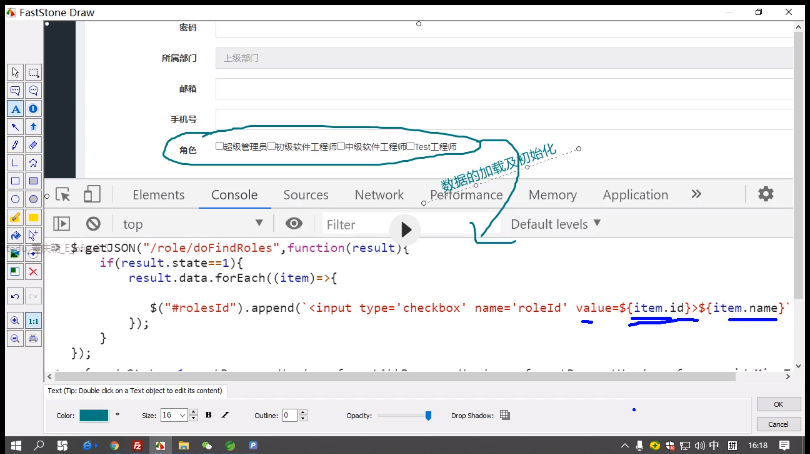Toggle console sidebar panel icon
This screenshot has width=810, height=454.
point(61,224)
